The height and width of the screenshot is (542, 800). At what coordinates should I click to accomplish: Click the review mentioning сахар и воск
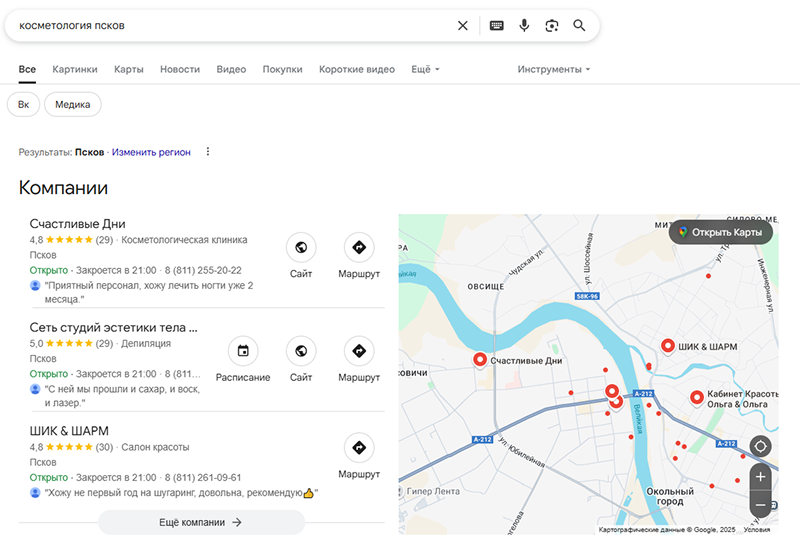pos(122,396)
